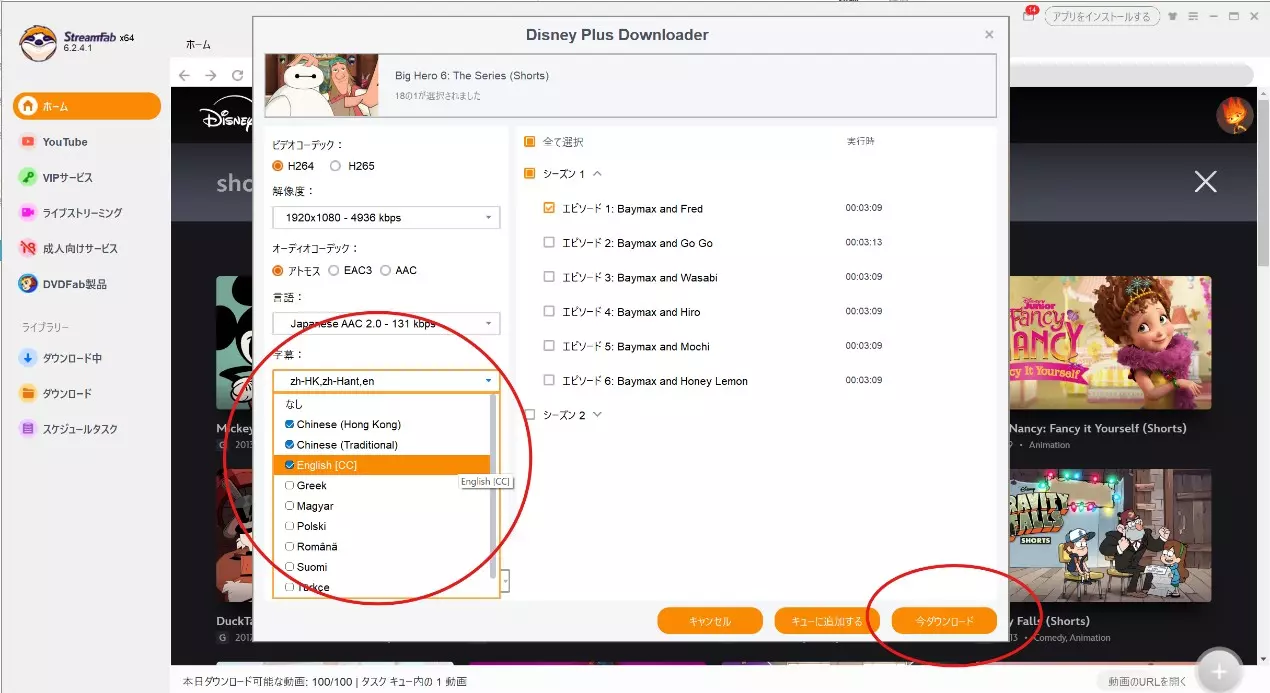
Task: Toggle the 全て選択 checkbox
Action: [x=530, y=142]
